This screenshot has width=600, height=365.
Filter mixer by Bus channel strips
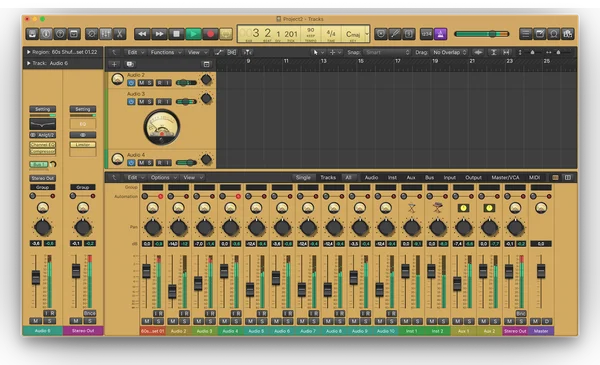click(x=429, y=178)
